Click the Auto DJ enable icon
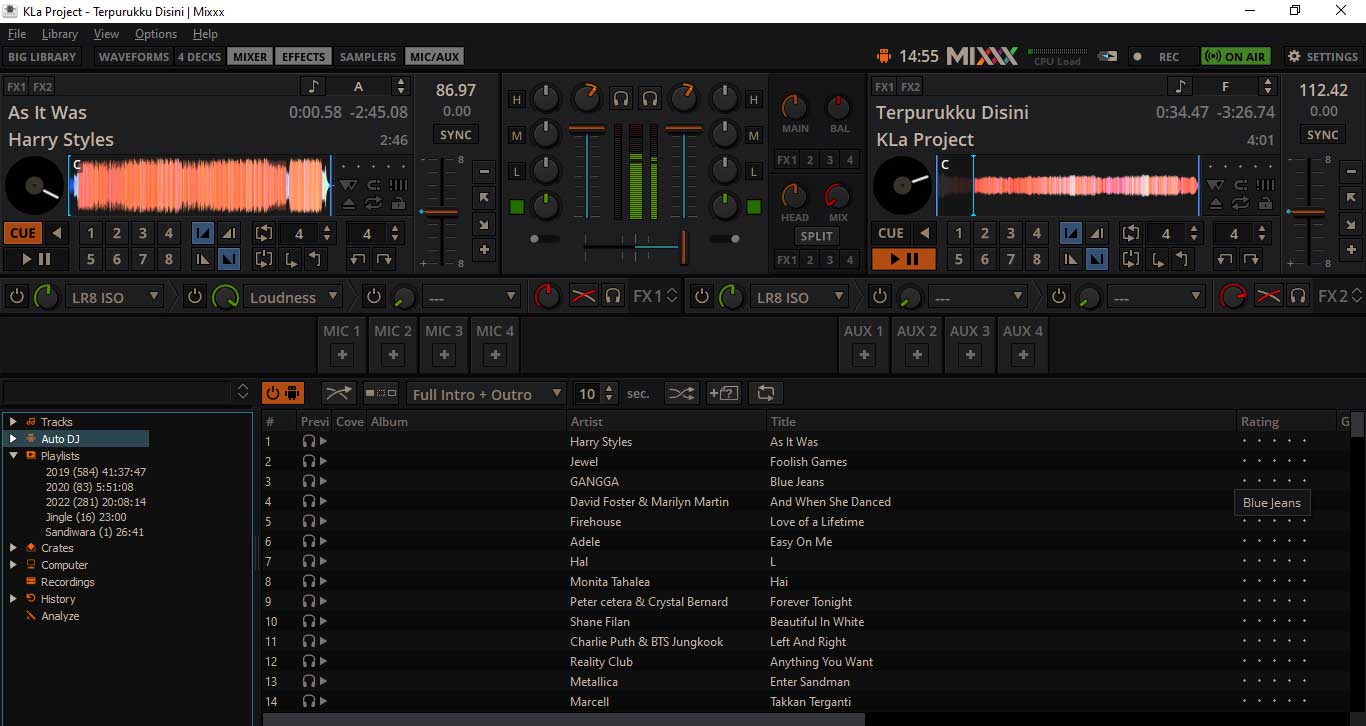 (x=283, y=394)
